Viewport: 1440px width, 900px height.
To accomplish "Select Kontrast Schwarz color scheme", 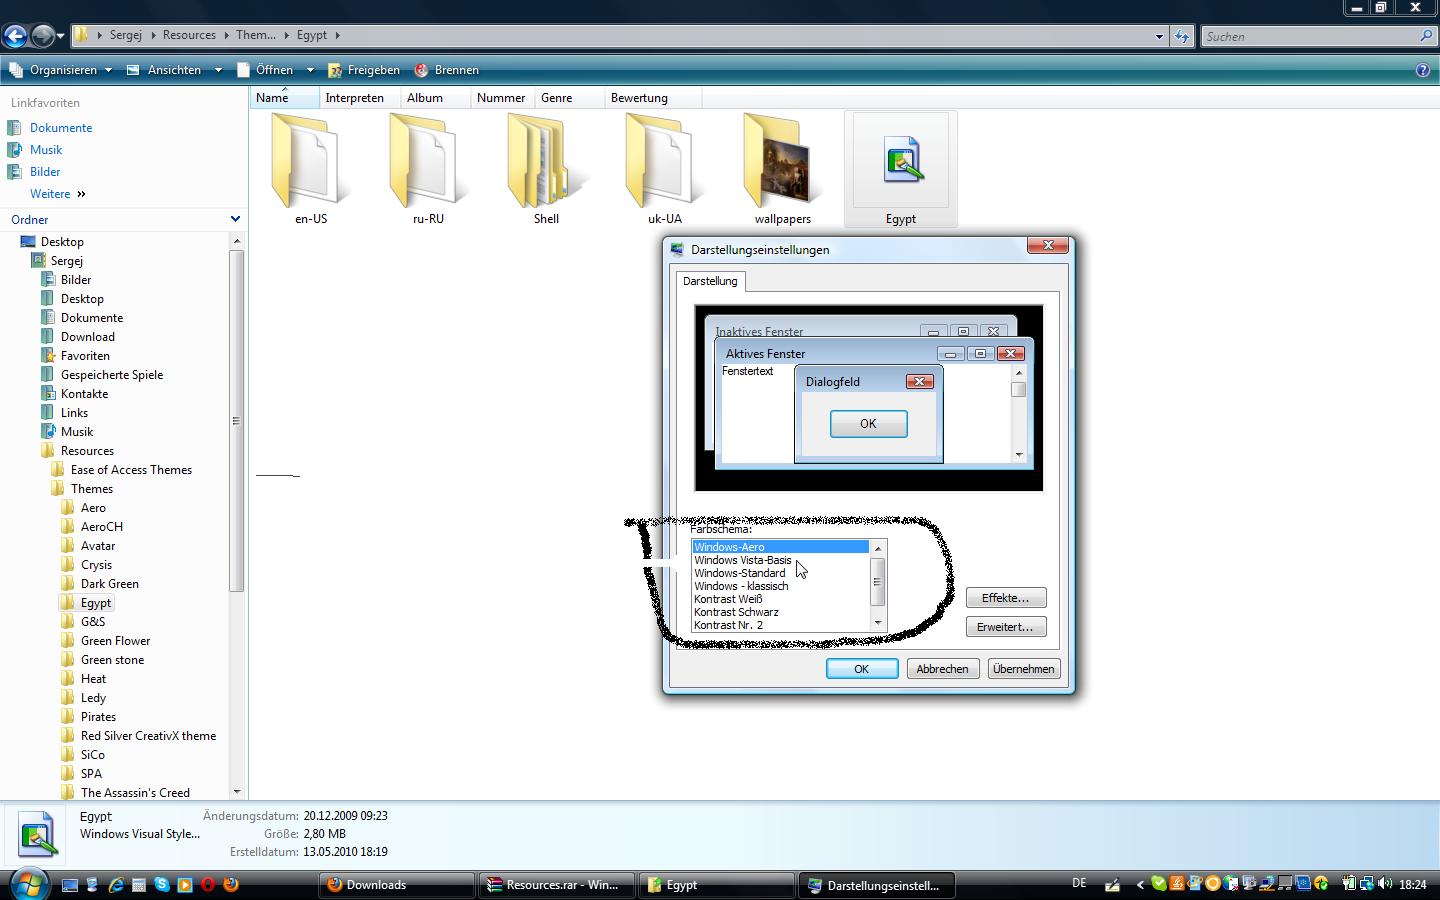I will pyautogui.click(x=736, y=612).
